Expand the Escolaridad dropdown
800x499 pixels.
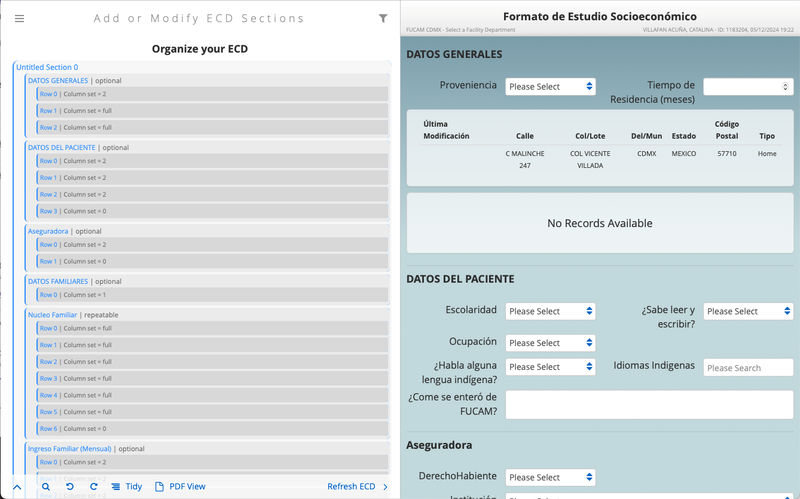pos(550,311)
